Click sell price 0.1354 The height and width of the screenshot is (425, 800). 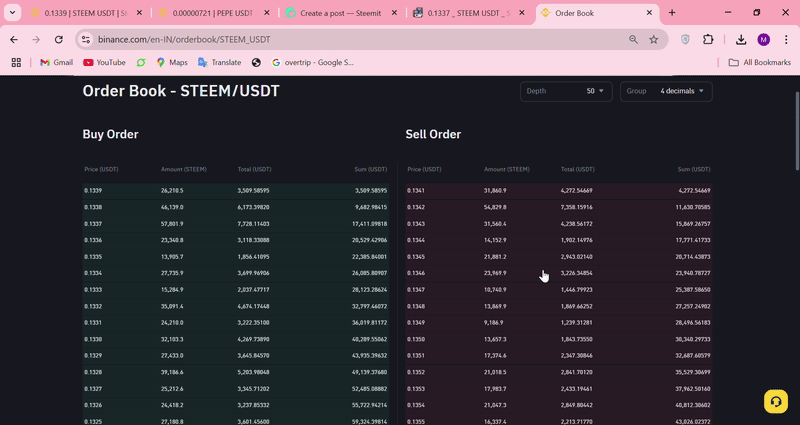click(x=416, y=405)
